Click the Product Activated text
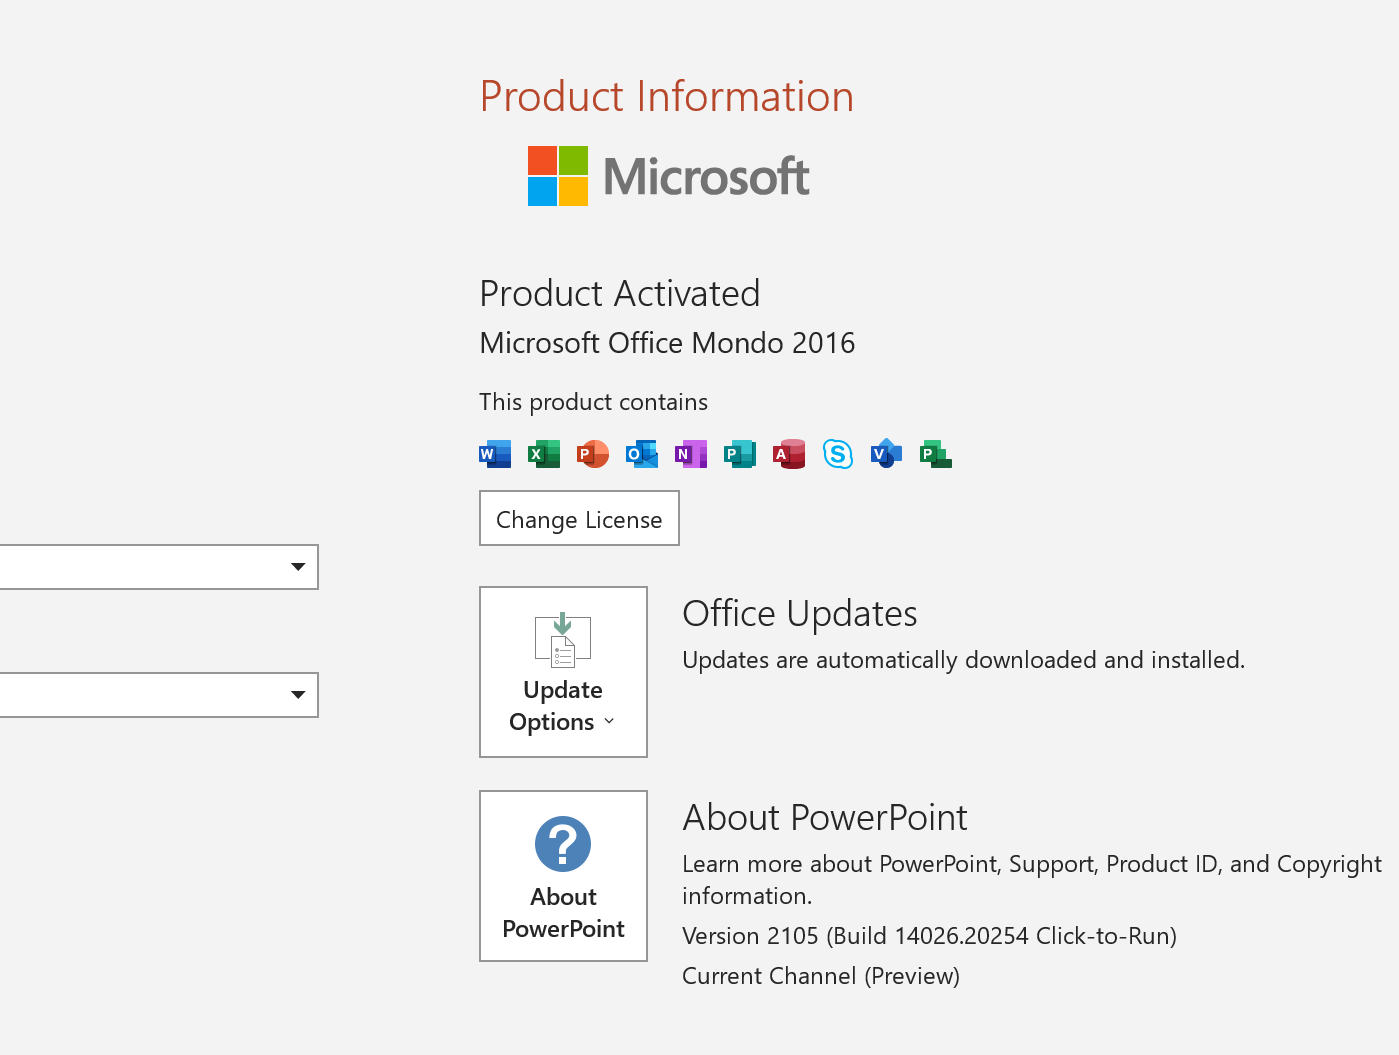1399x1055 pixels. [620, 294]
